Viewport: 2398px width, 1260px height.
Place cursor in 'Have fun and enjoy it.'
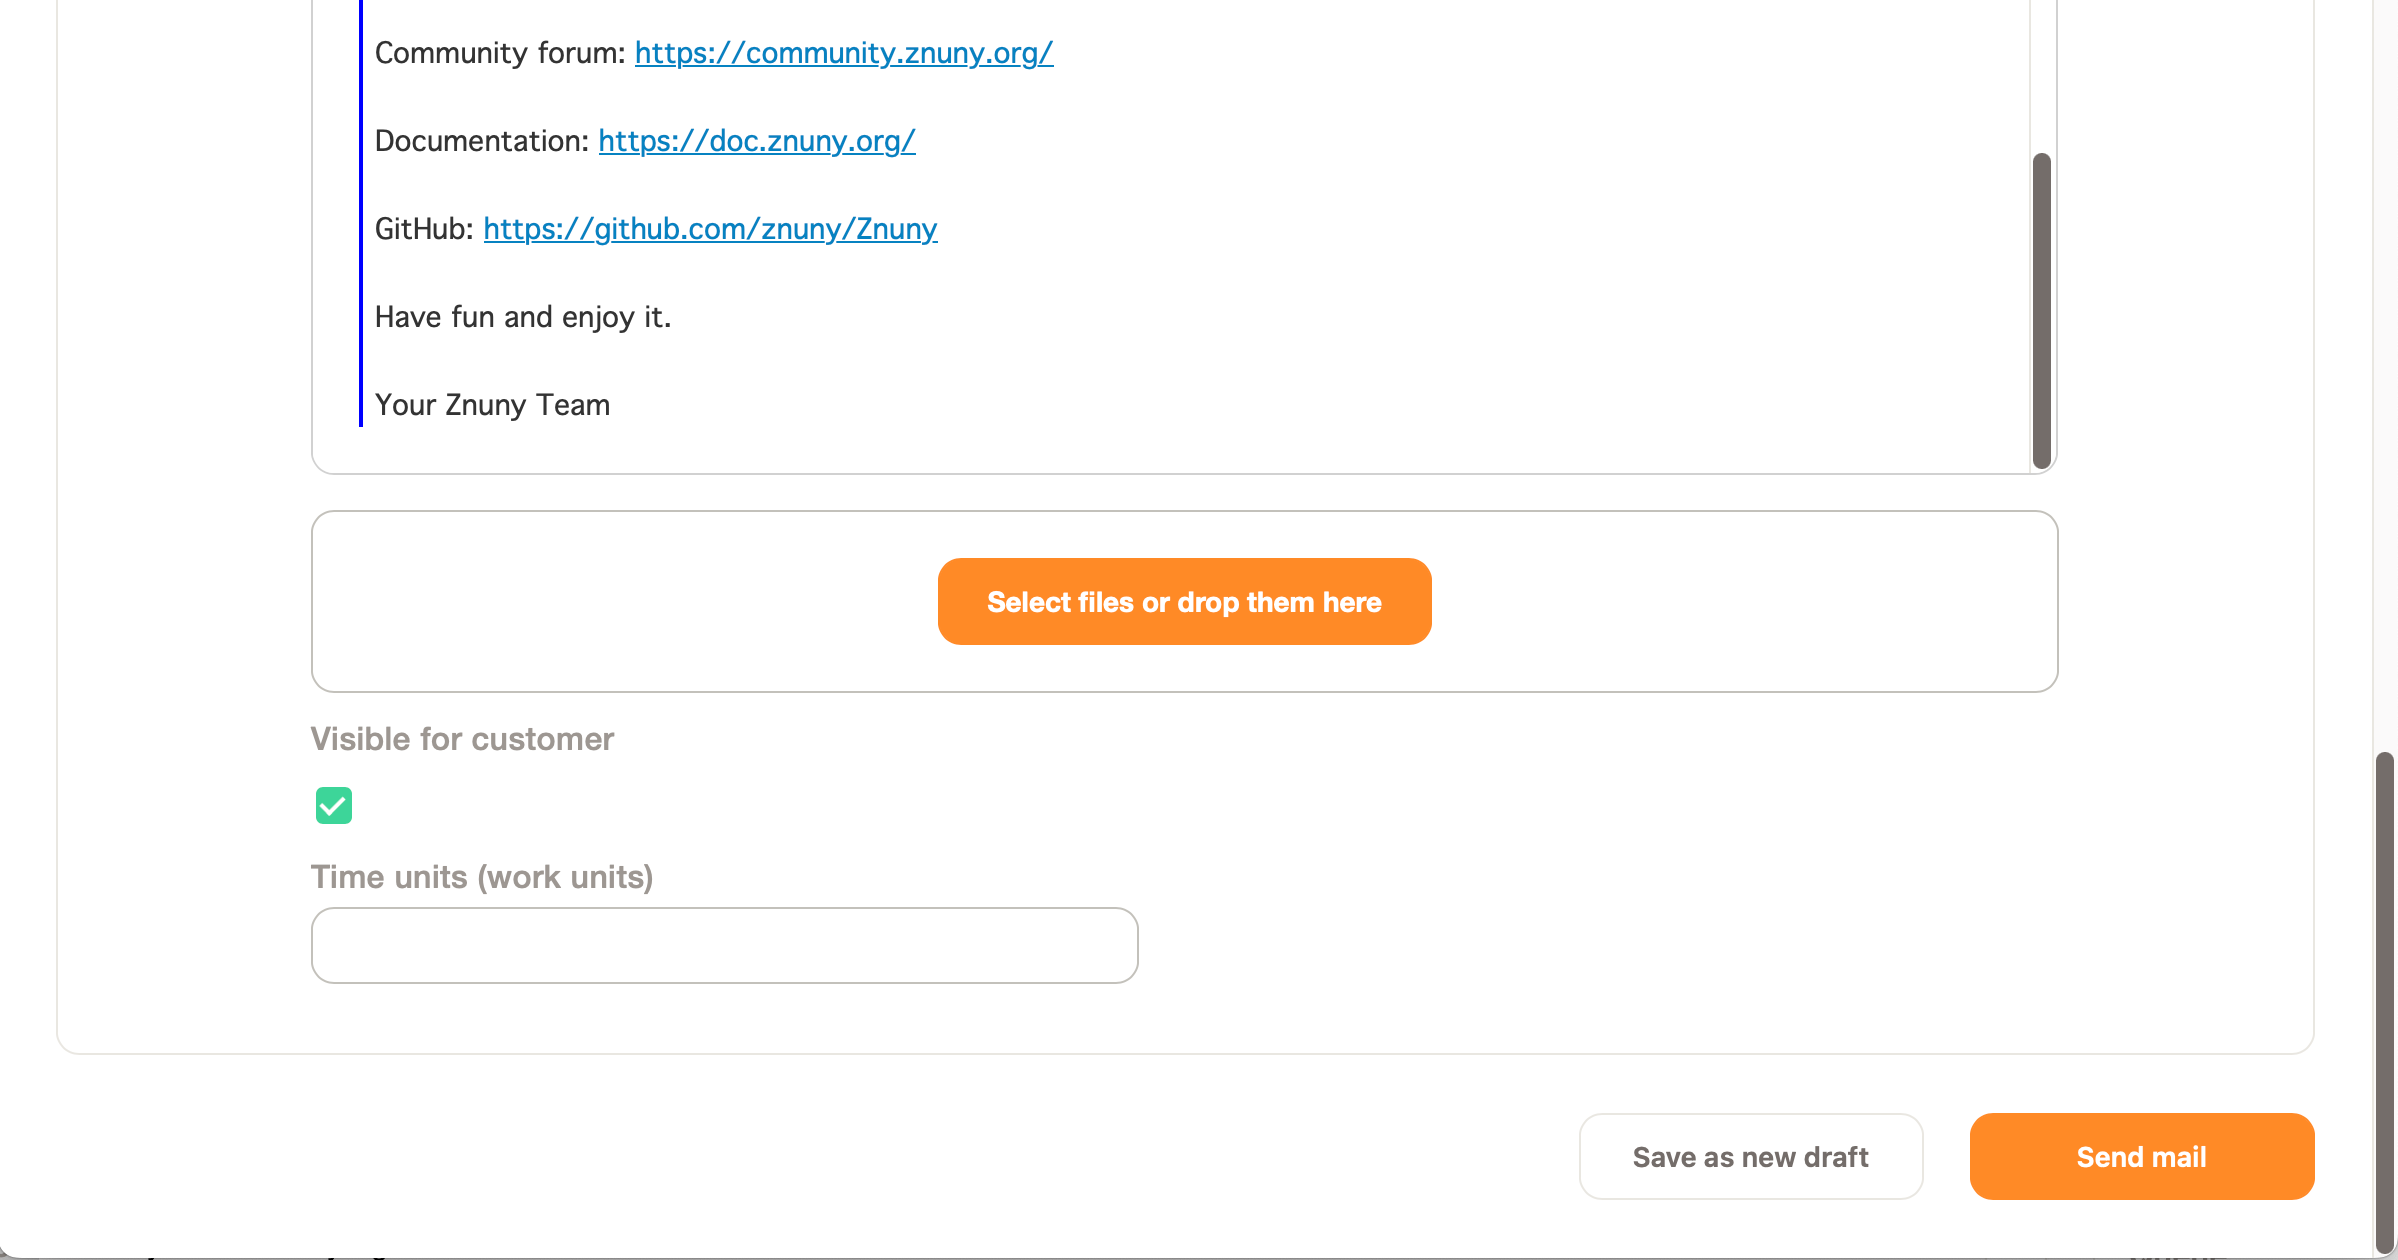pos(522,317)
